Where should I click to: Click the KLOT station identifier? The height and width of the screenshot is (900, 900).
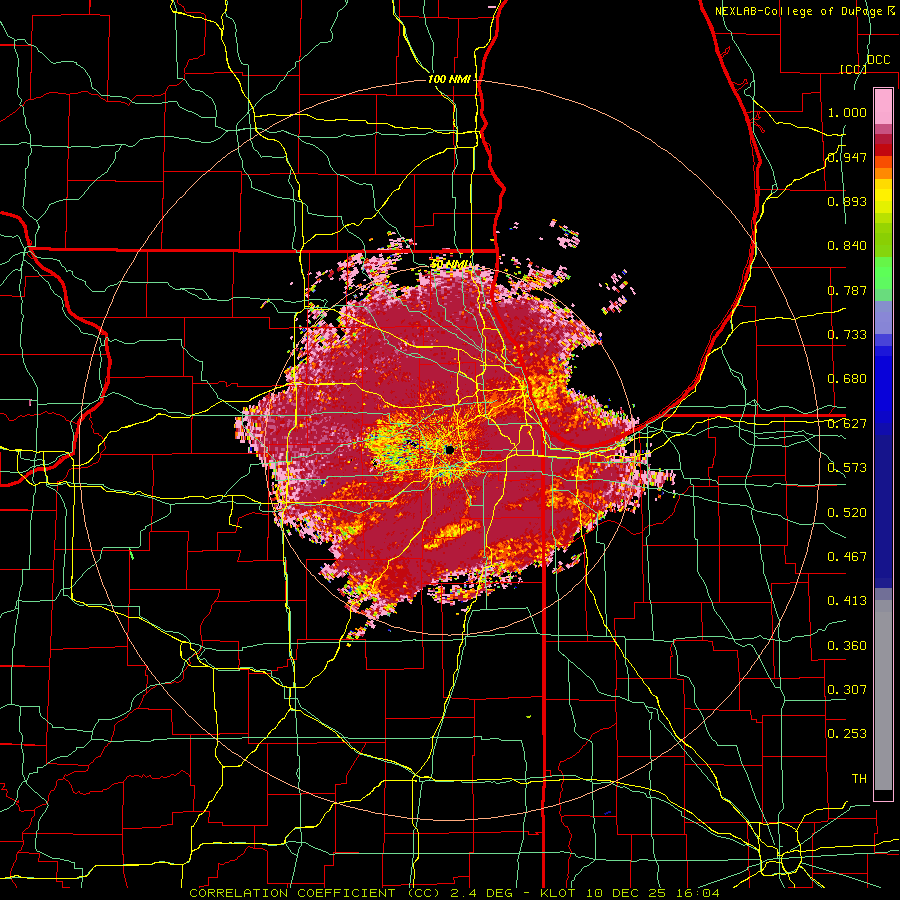[560, 893]
